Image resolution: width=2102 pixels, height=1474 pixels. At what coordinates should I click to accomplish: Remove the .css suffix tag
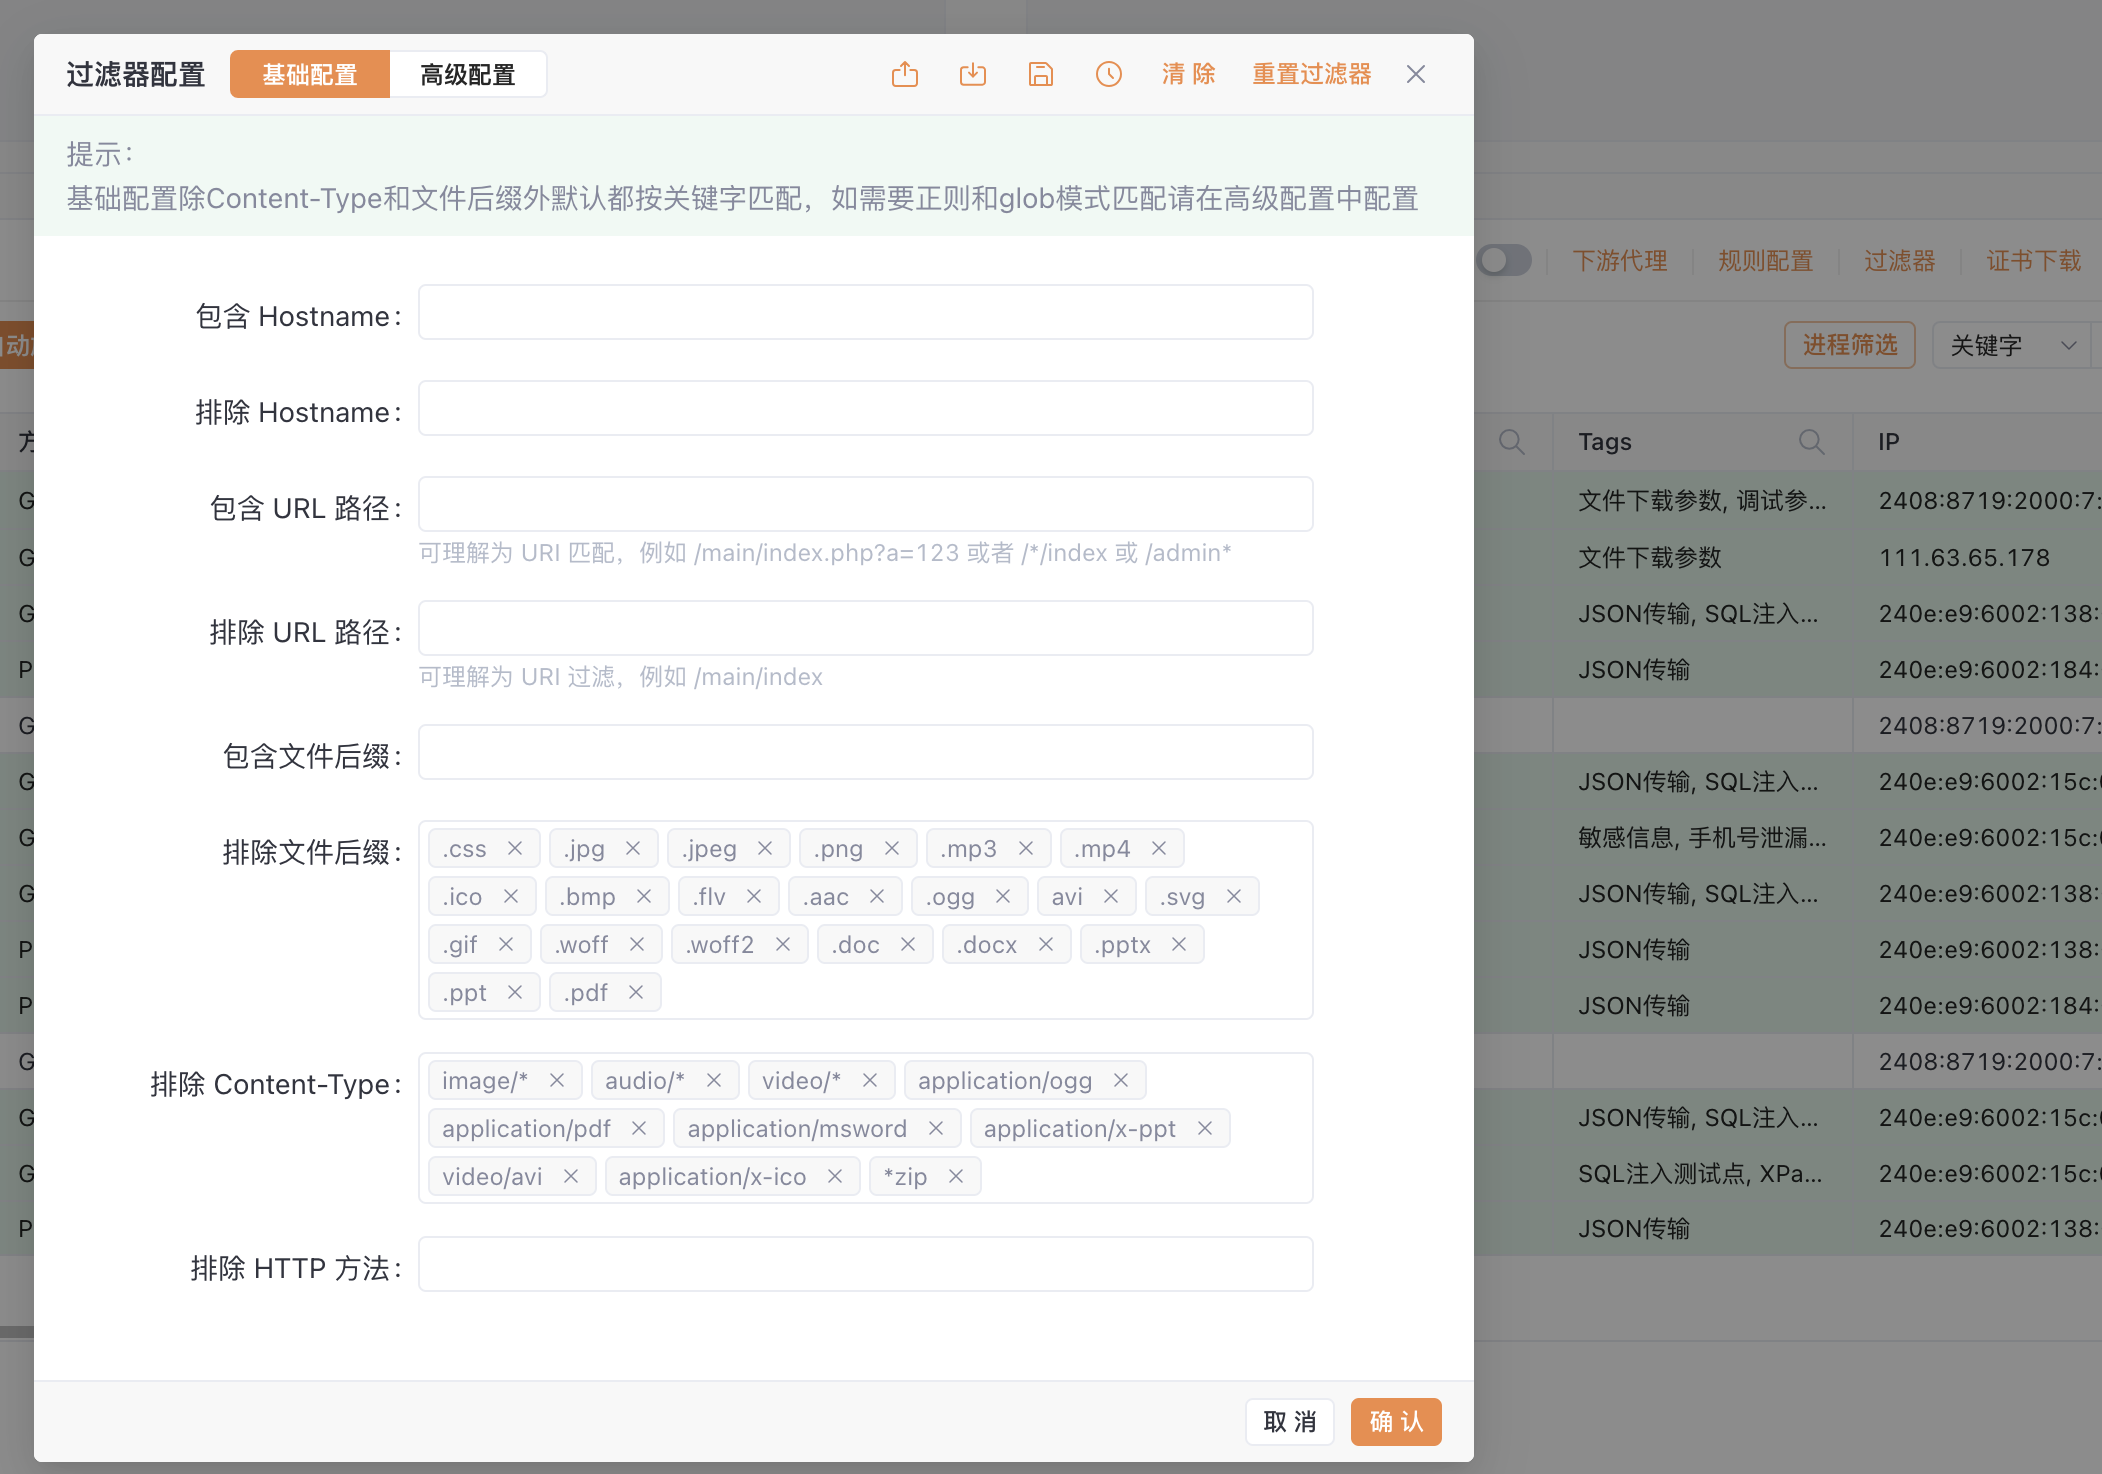(515, 848)
